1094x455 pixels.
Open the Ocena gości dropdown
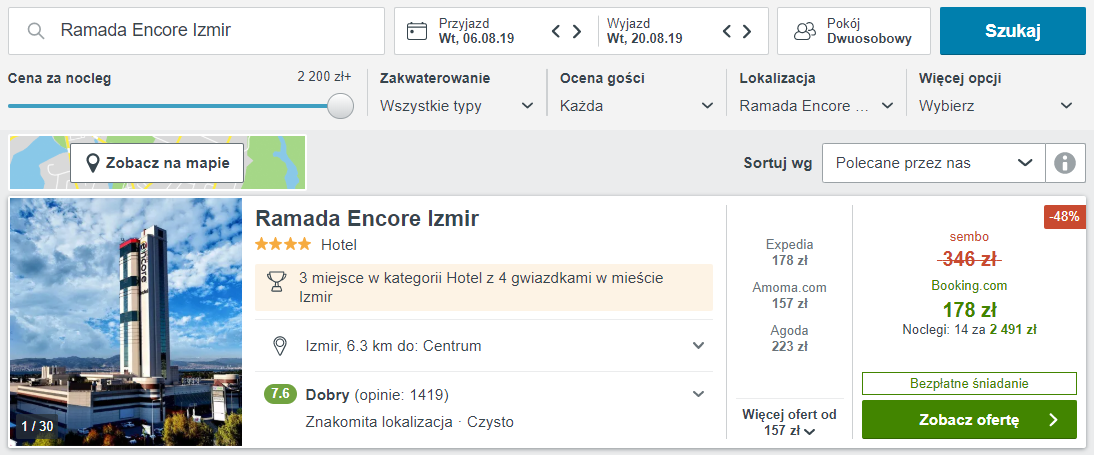(x=637, y=106)
